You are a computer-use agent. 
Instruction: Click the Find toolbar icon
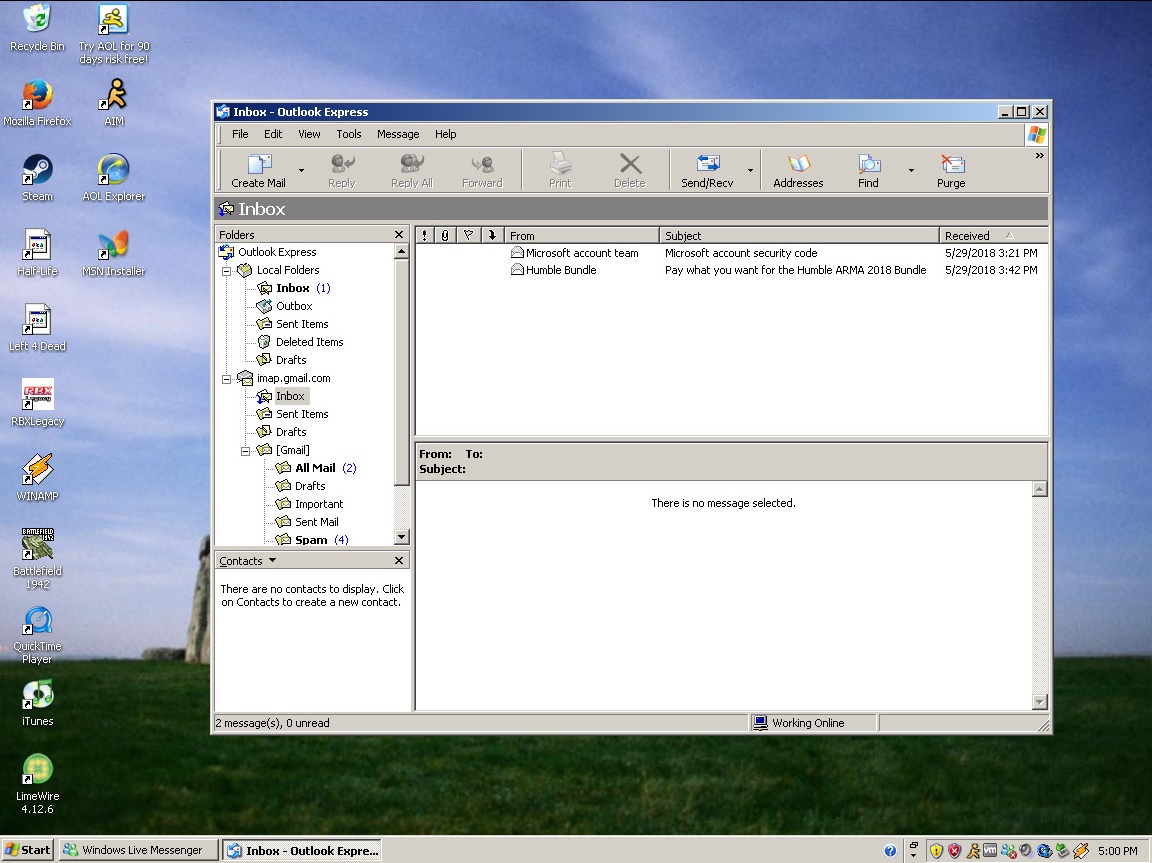coord(868,165)
